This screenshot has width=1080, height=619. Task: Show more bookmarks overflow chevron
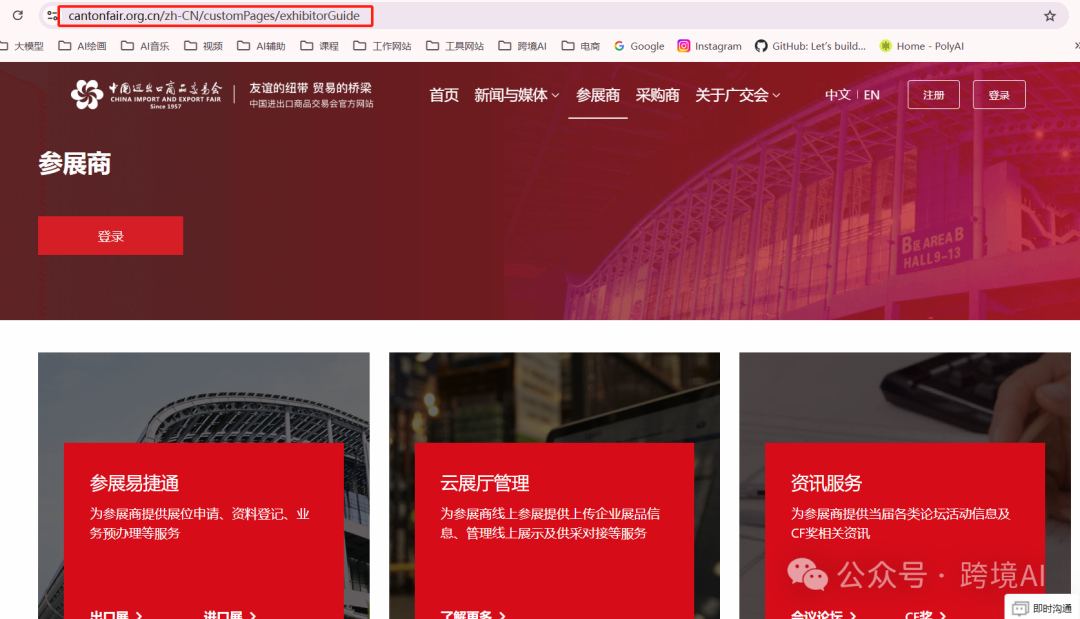(x=1077, y=46)
